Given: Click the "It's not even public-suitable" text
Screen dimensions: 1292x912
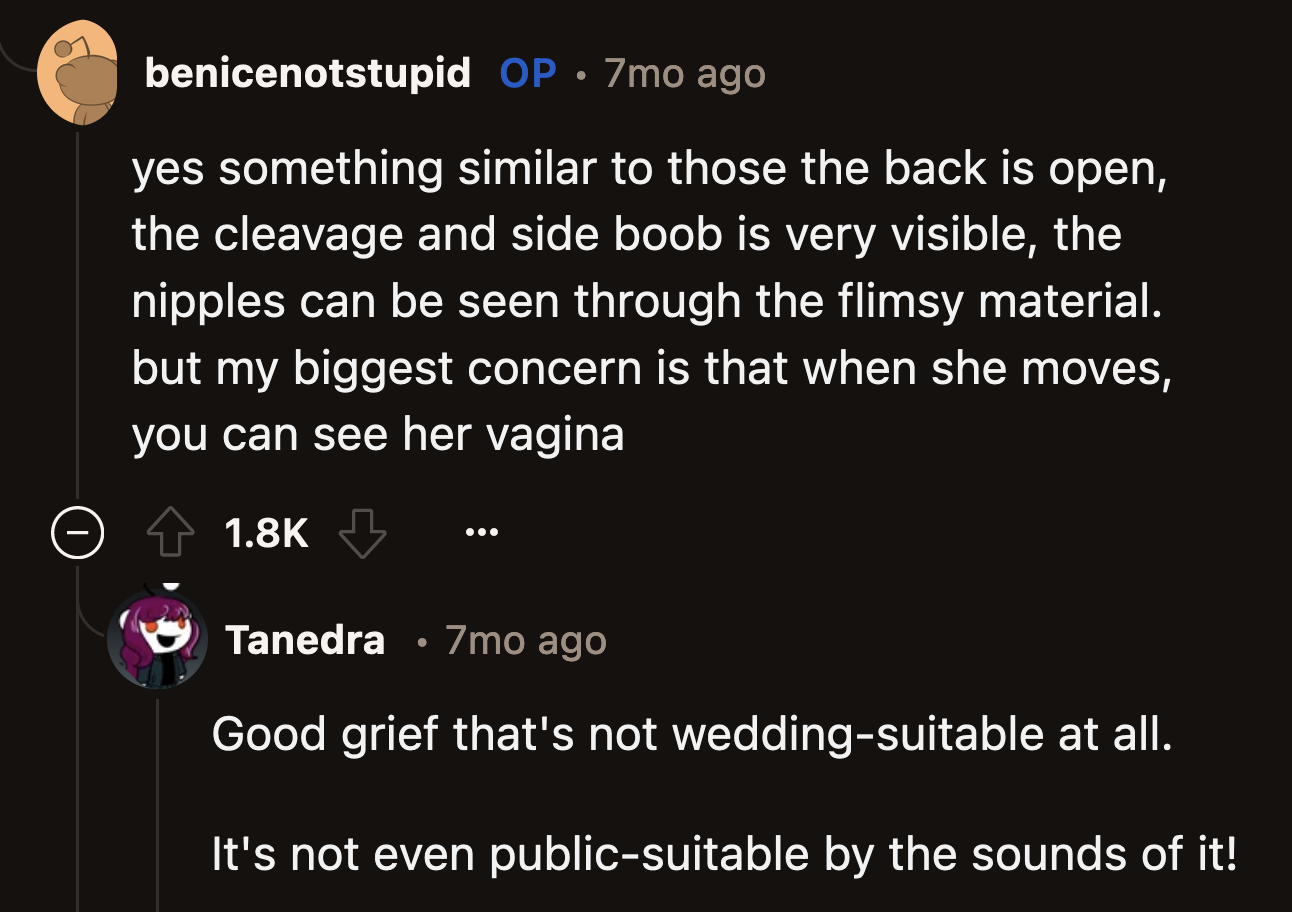Looking at the screenshot, I should tap(724, 855).
